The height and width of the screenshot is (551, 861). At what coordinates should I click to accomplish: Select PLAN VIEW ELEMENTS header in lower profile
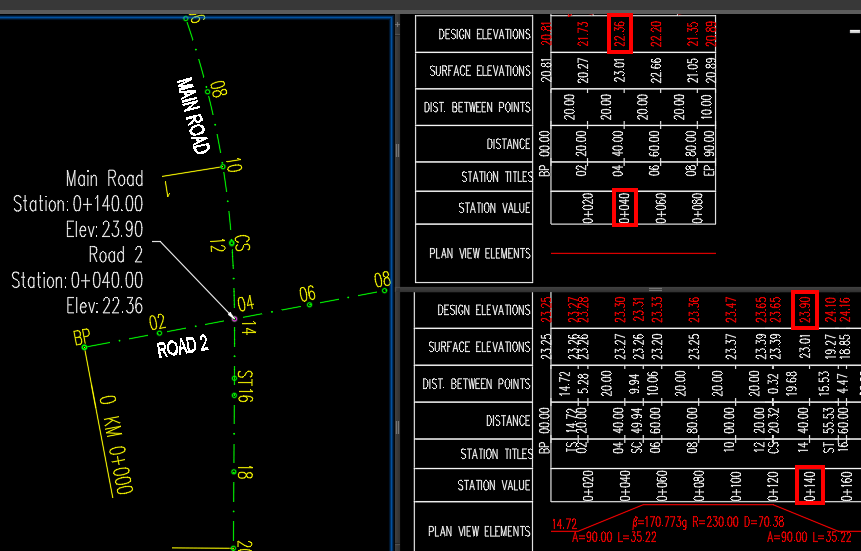pos(479,531)
